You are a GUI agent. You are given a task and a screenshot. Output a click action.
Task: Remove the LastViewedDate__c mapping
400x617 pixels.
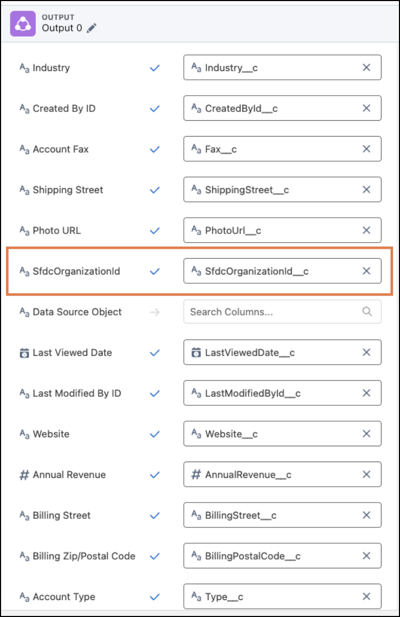(366, 353)
